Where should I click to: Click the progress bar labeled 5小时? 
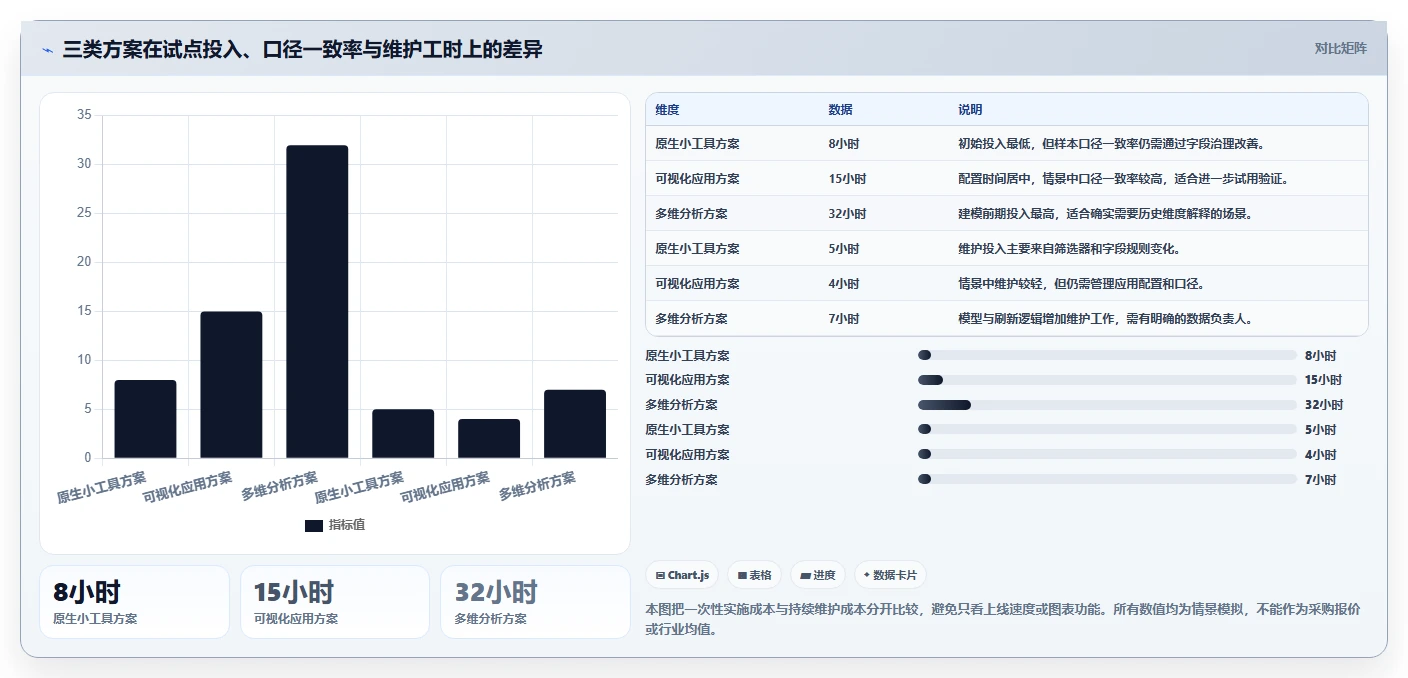(1107, 430)
